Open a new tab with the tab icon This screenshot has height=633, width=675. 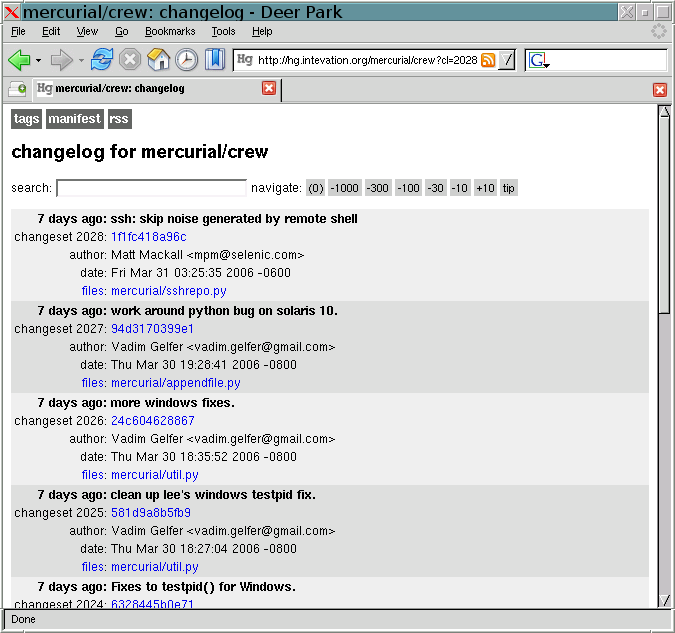coord(17,89)
